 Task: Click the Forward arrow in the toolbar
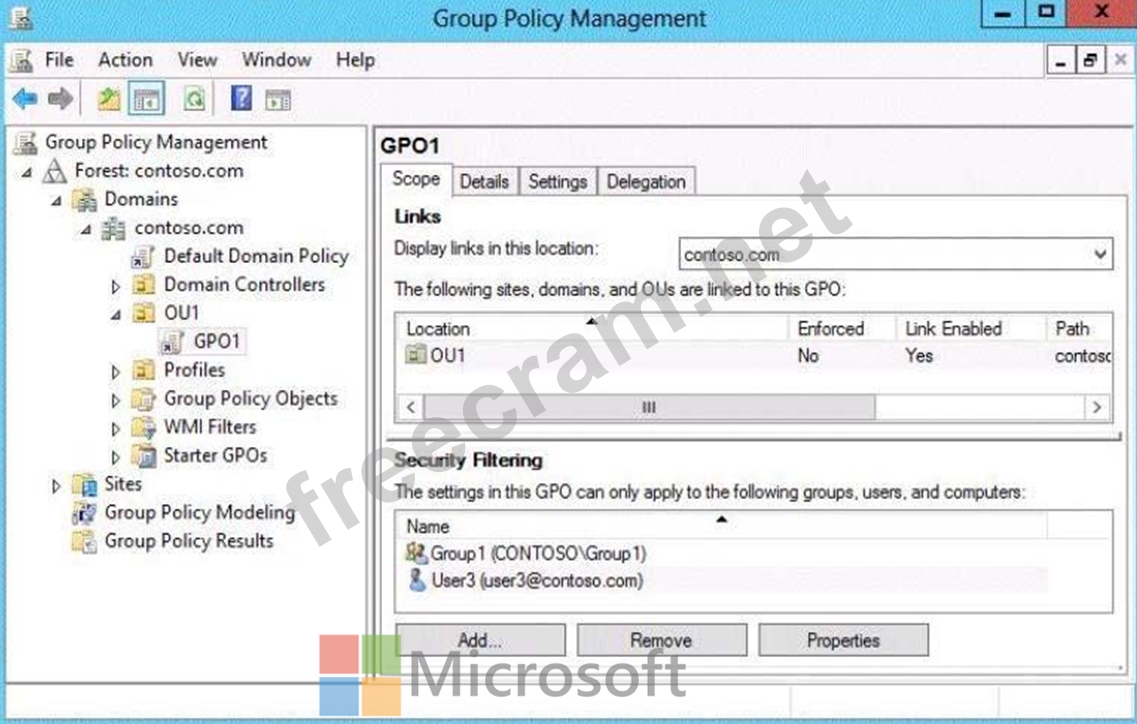[x=60, y=98]
